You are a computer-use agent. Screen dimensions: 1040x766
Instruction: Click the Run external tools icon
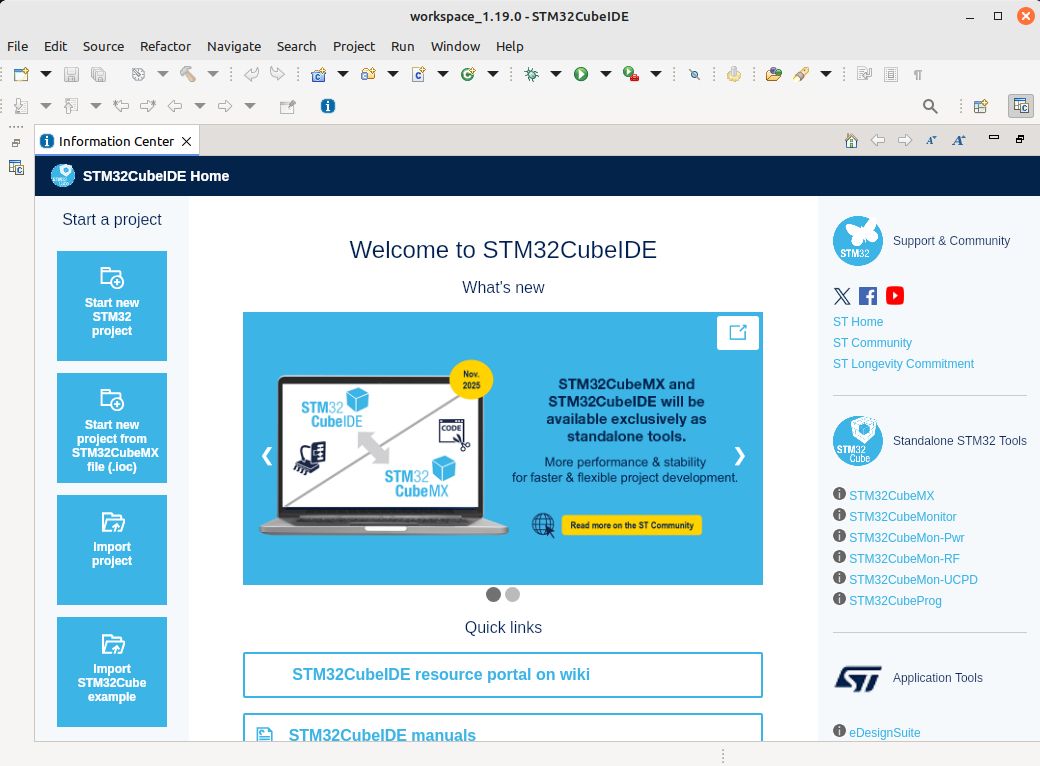coord(631,74)
